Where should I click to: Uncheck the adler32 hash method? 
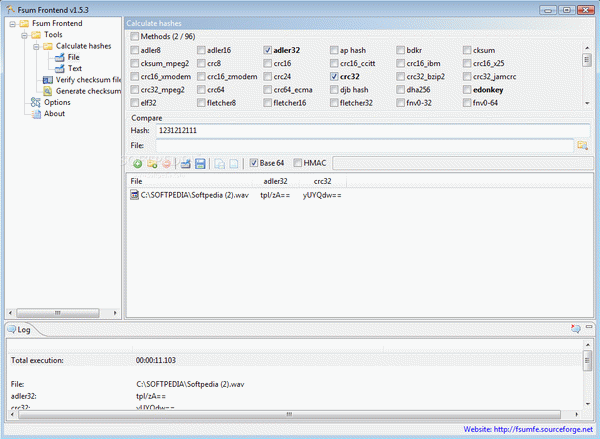pos(267,49)
